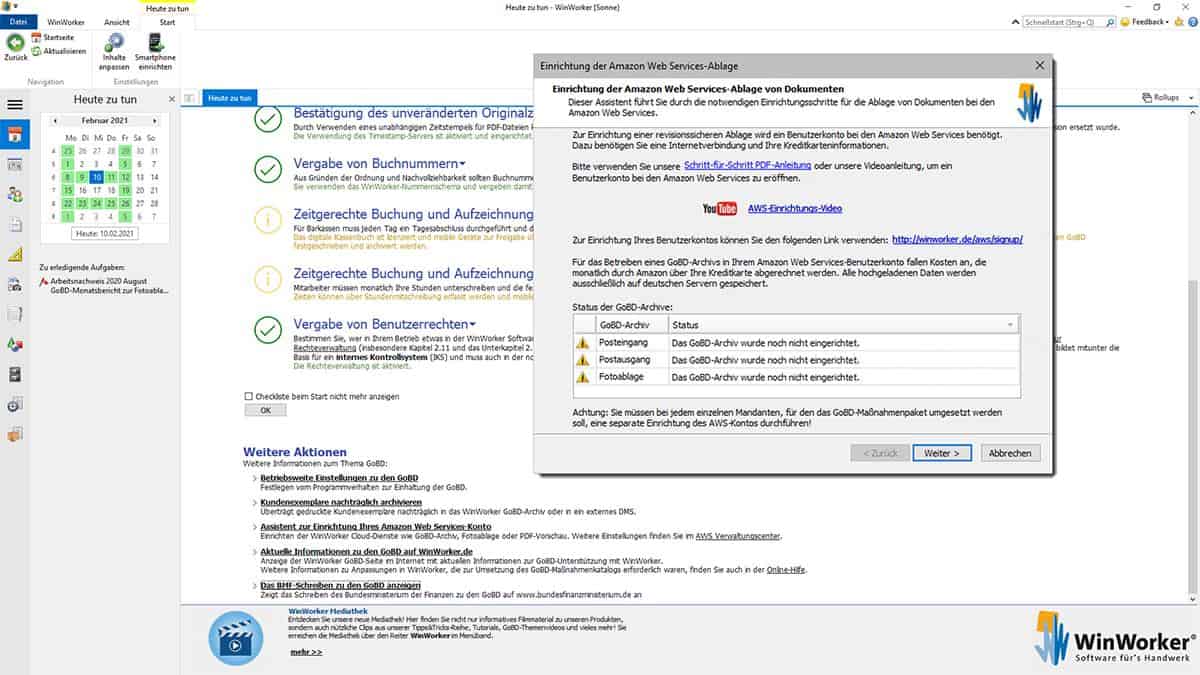
Task: Open 'Das BMF-Schreiben zu den GoBD anzeigen'
Action: [x=340, y=585]
